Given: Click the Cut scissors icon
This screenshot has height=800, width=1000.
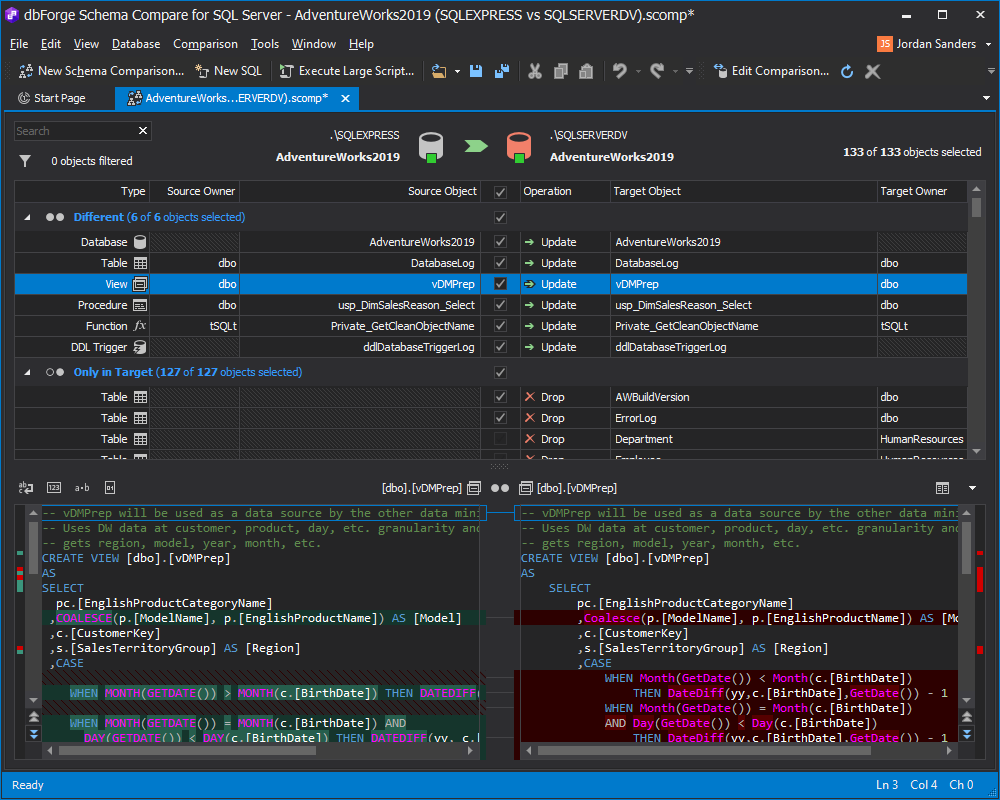Looking at the screenshot, I should 535,71.
